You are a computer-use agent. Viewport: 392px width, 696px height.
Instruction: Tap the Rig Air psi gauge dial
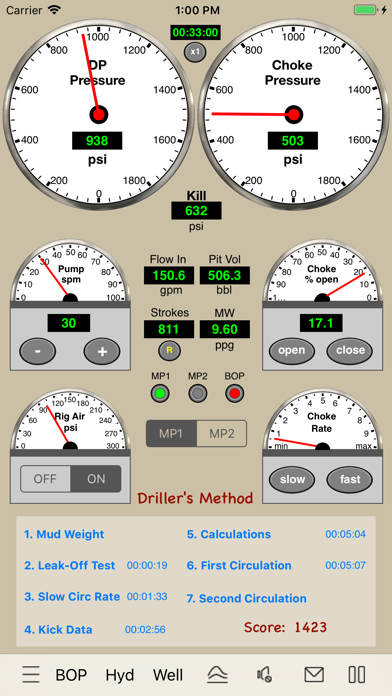tap(70, 420)
